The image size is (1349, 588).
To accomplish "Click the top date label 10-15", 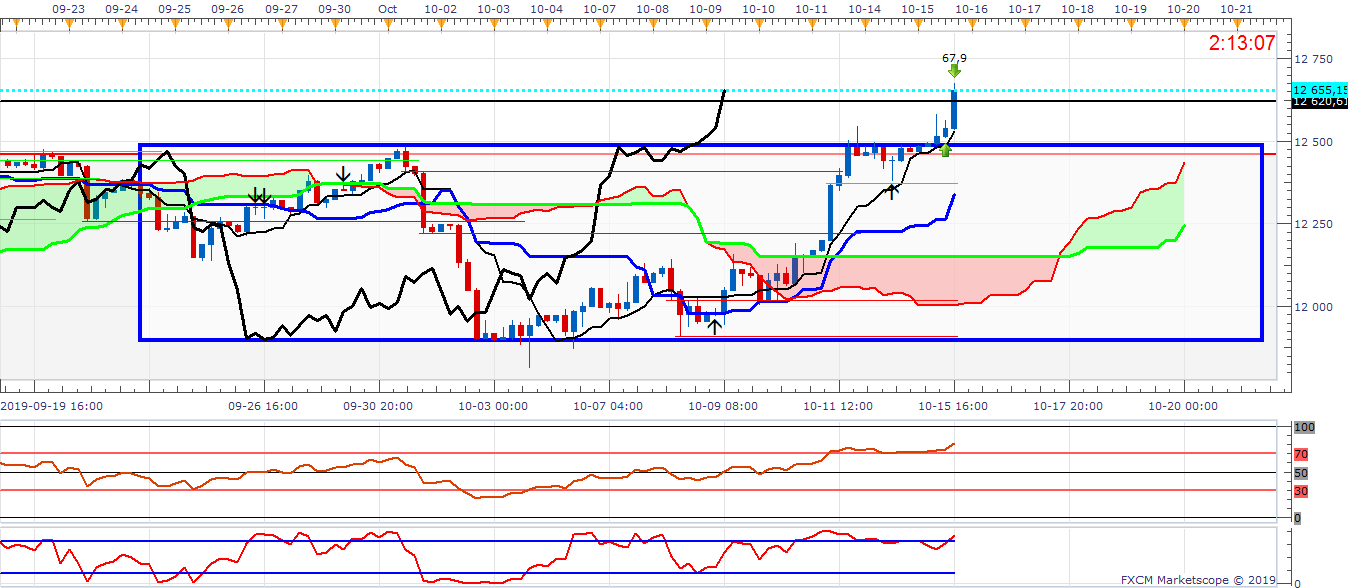I will pos(917,7).
